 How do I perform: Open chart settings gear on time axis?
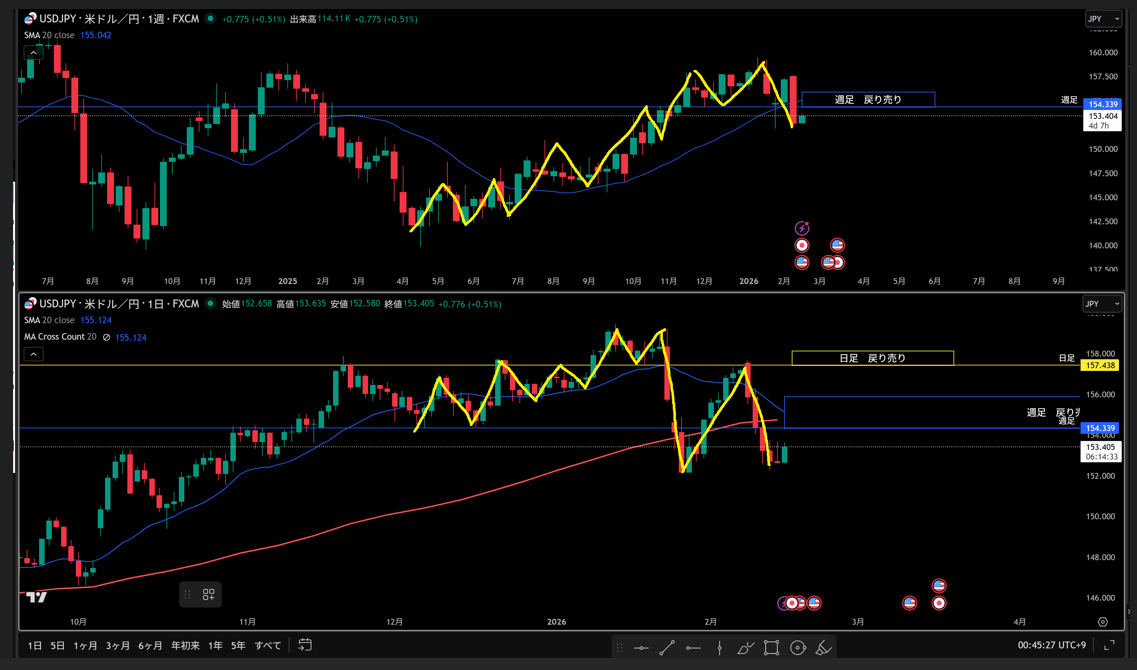[x=1103, y=622]
